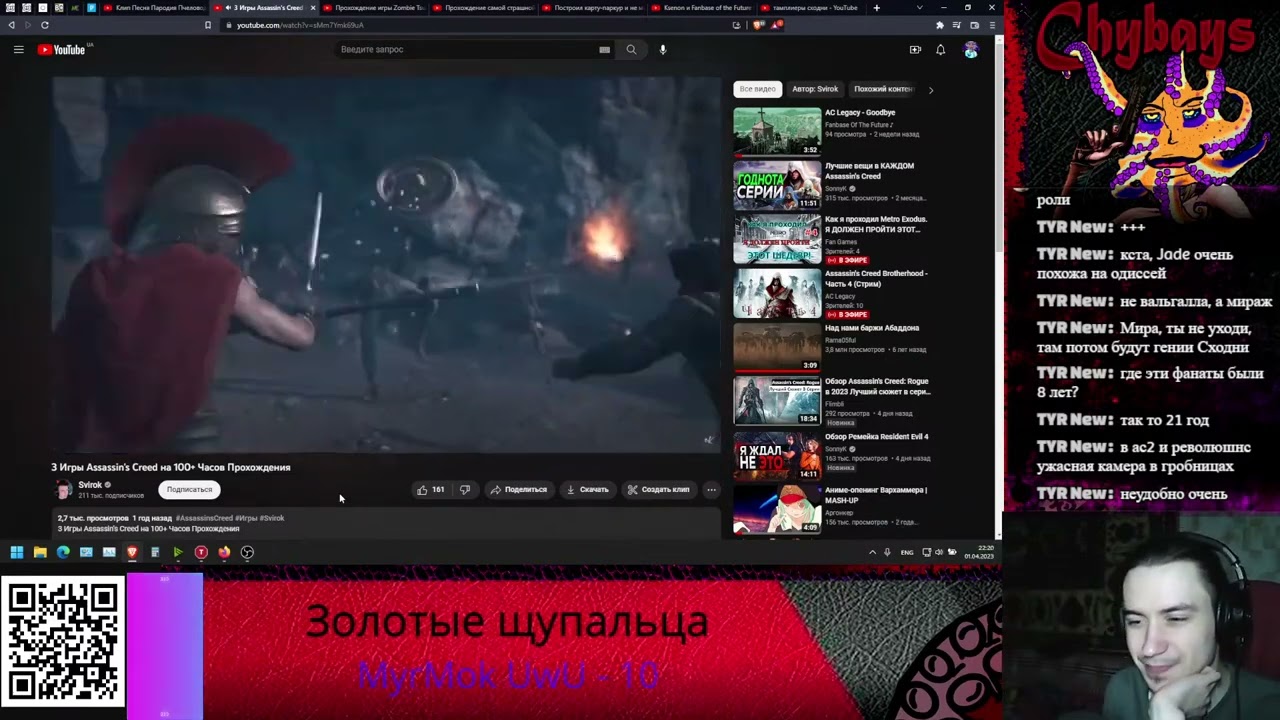Switch to Прохождение самой страшной browser tab

(x=482, y=8)
